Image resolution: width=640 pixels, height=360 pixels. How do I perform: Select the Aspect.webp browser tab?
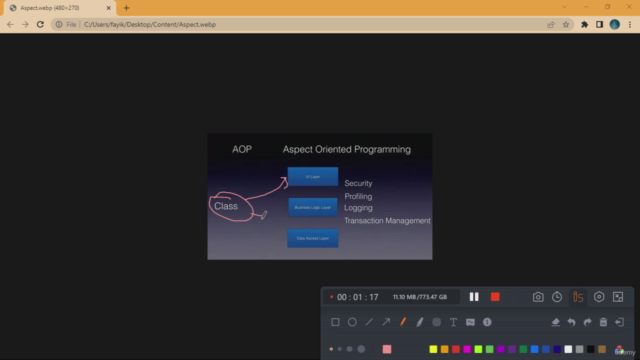click(59, 8)
